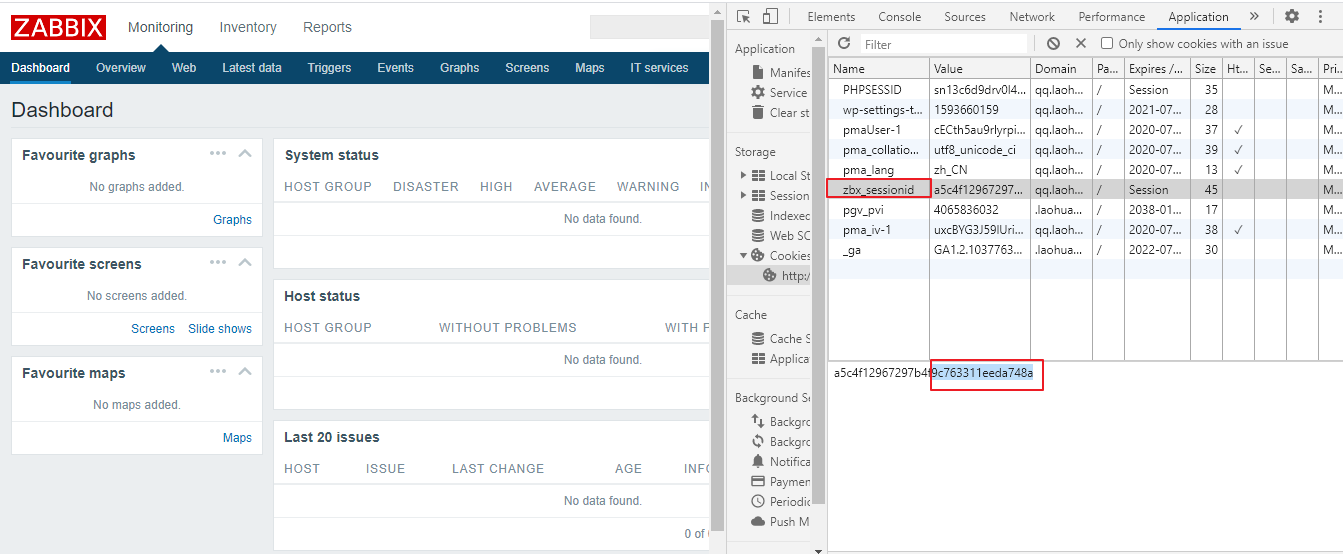
Task: Collapse the Favourite screens widget
Action: pos(245,262)
